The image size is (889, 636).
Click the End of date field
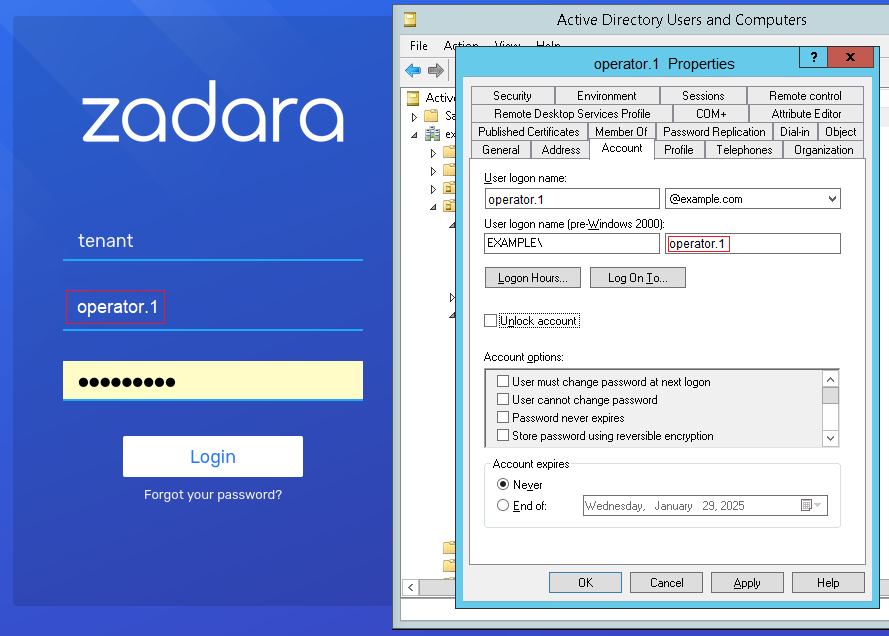[705, 506]
